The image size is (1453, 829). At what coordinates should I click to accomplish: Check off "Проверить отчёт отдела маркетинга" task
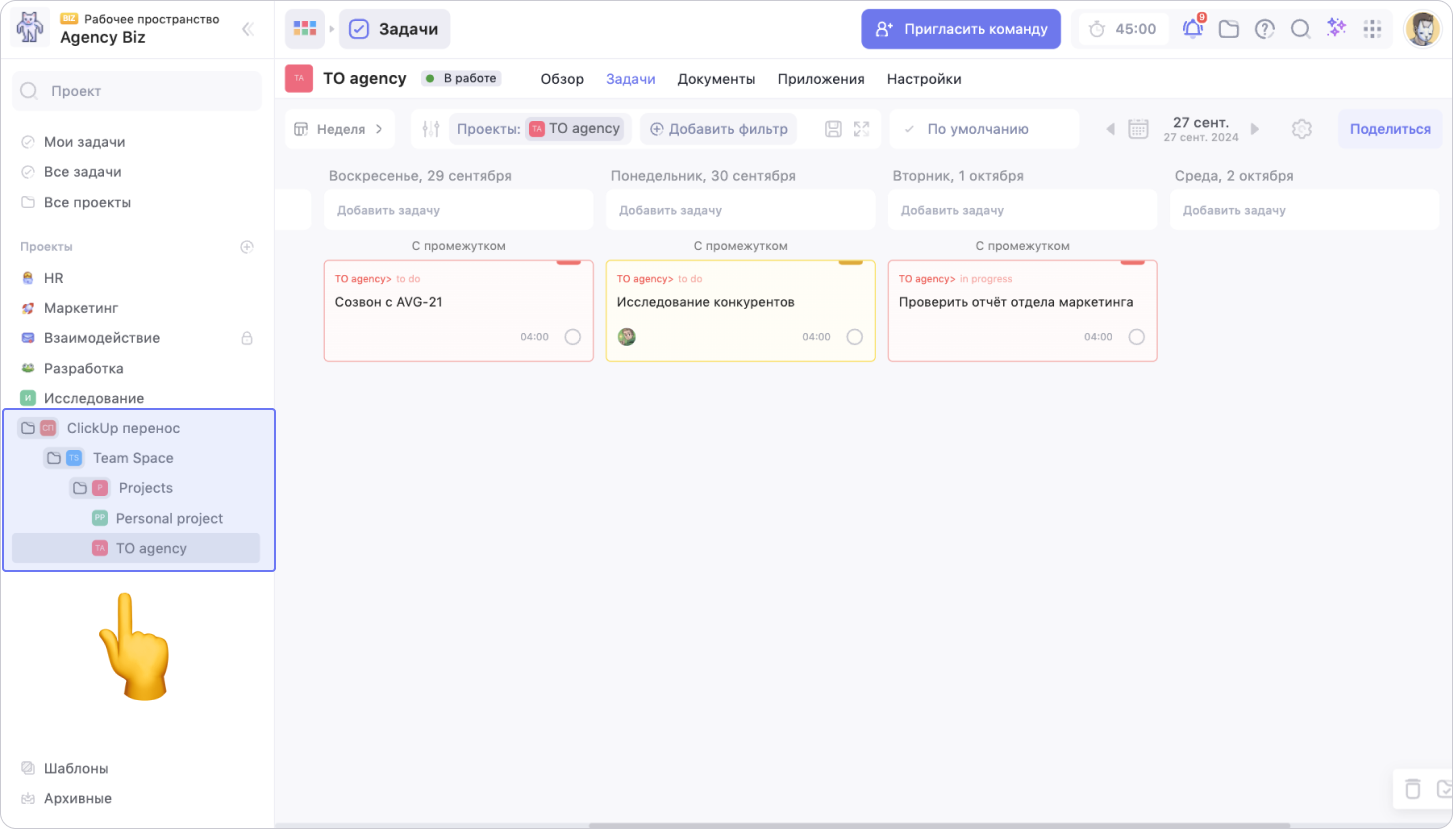(x=1137, y=337)
